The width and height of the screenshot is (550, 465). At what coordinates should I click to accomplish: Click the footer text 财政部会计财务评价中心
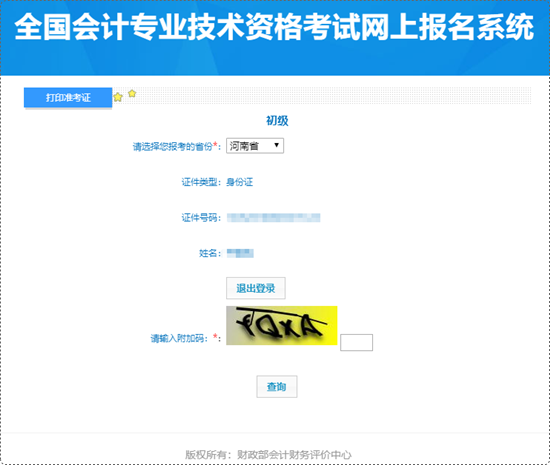pyautogui.click(x=294, y=454)
